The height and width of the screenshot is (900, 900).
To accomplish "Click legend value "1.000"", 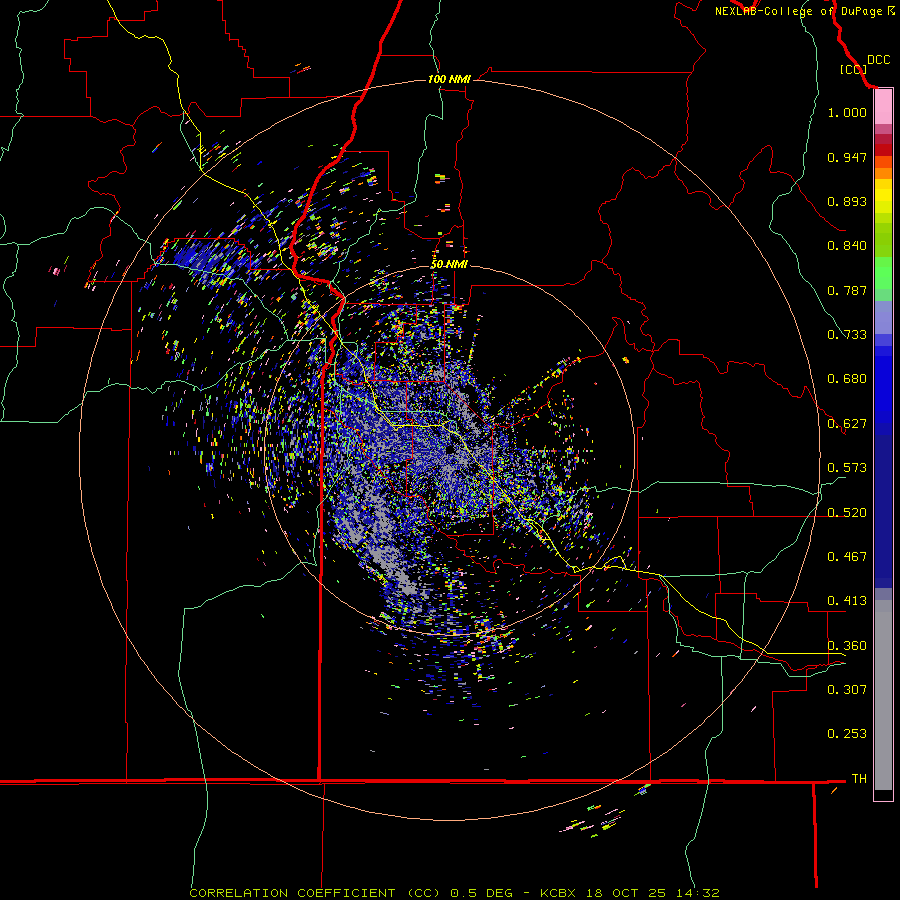I will tap(847, 112).
